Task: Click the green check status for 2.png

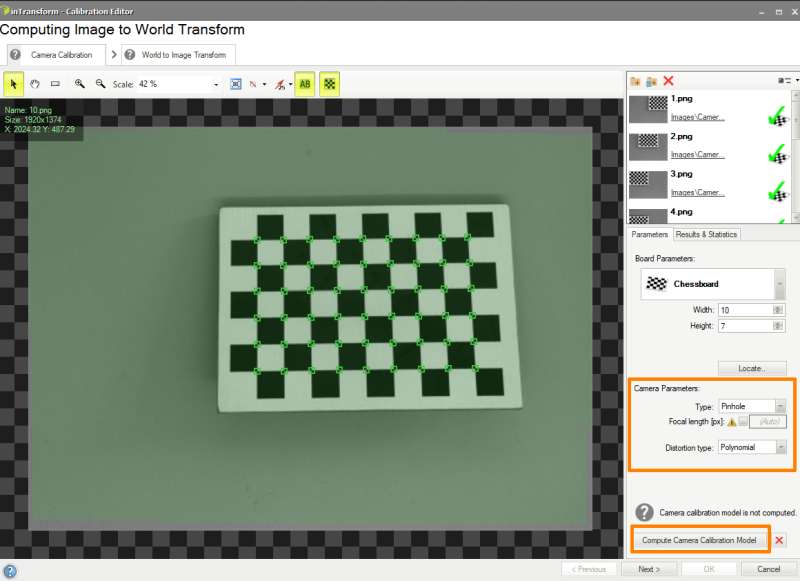Action: [x=778, y=153]
